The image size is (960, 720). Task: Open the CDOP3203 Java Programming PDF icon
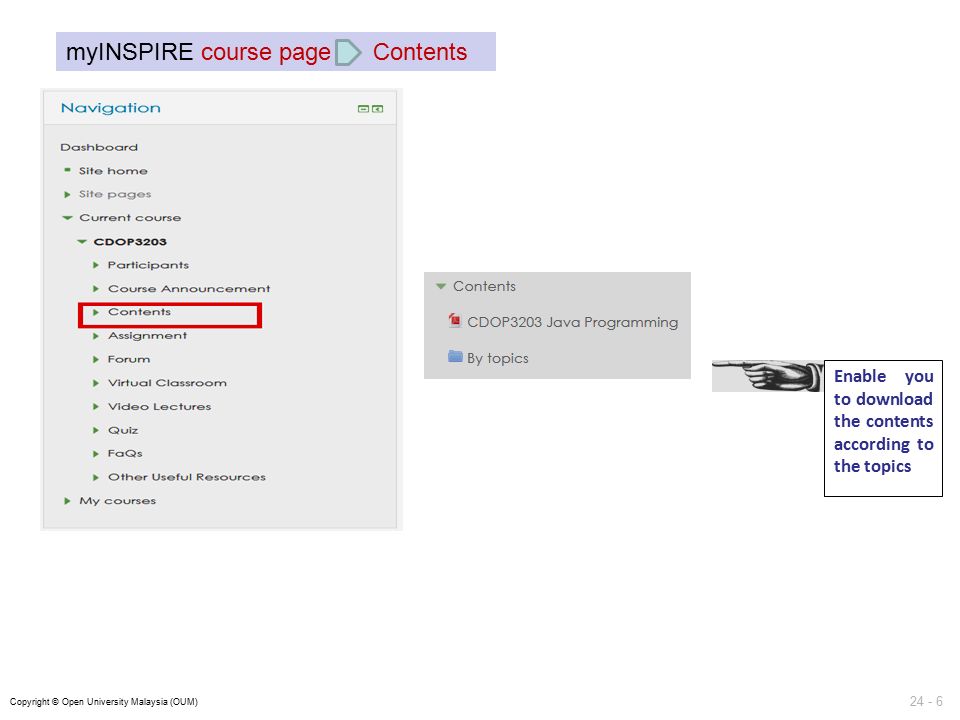coord(454,320)
